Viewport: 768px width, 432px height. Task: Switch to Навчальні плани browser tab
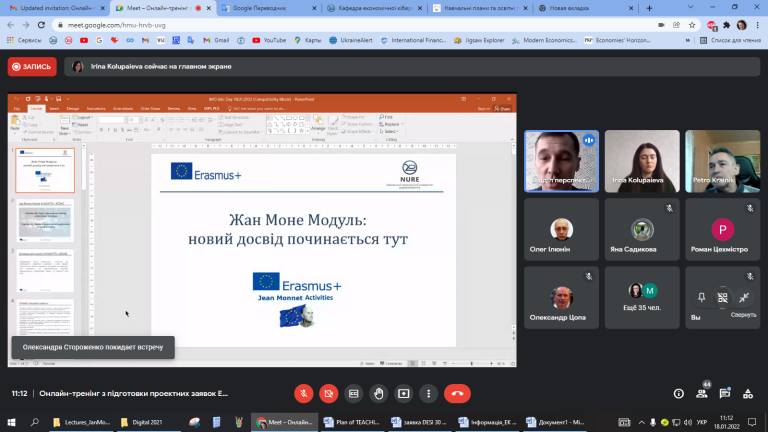click(x=479, y=8)
